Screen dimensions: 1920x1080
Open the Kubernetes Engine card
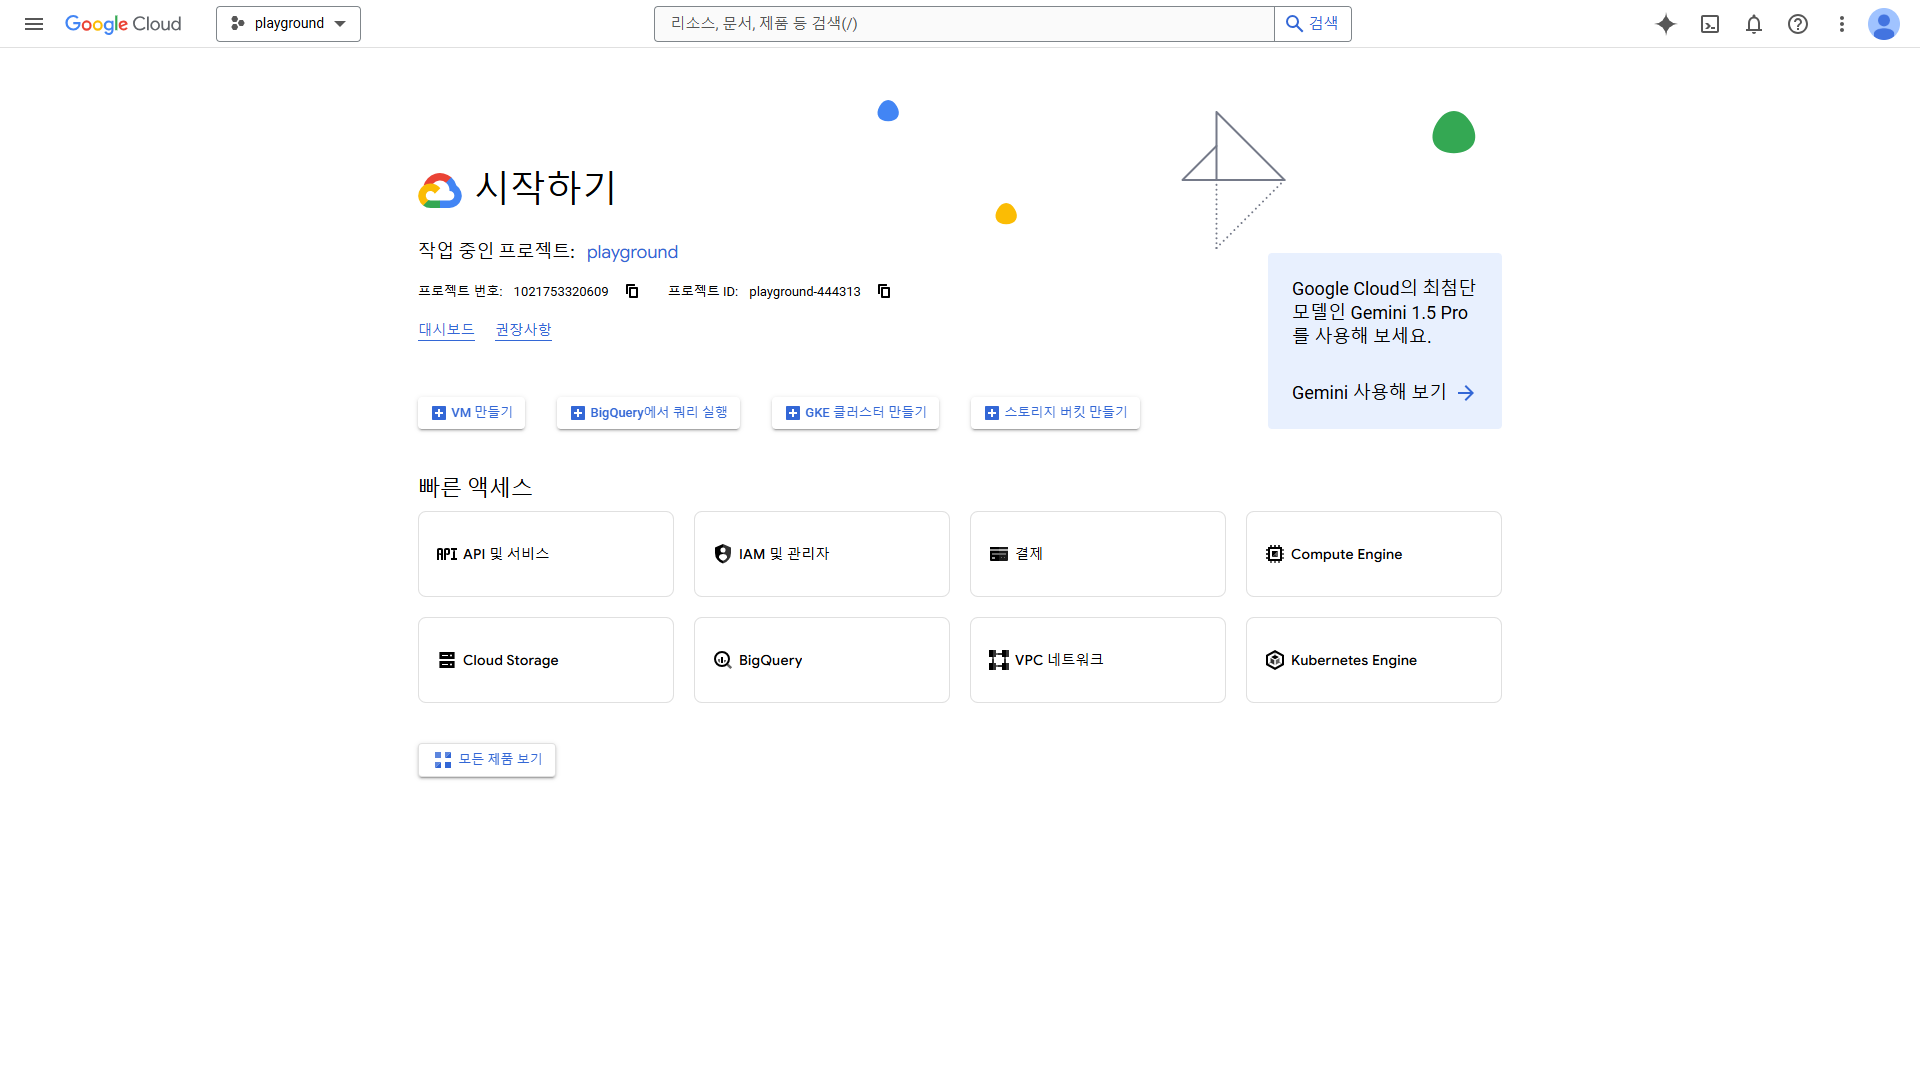point(1373,659)
